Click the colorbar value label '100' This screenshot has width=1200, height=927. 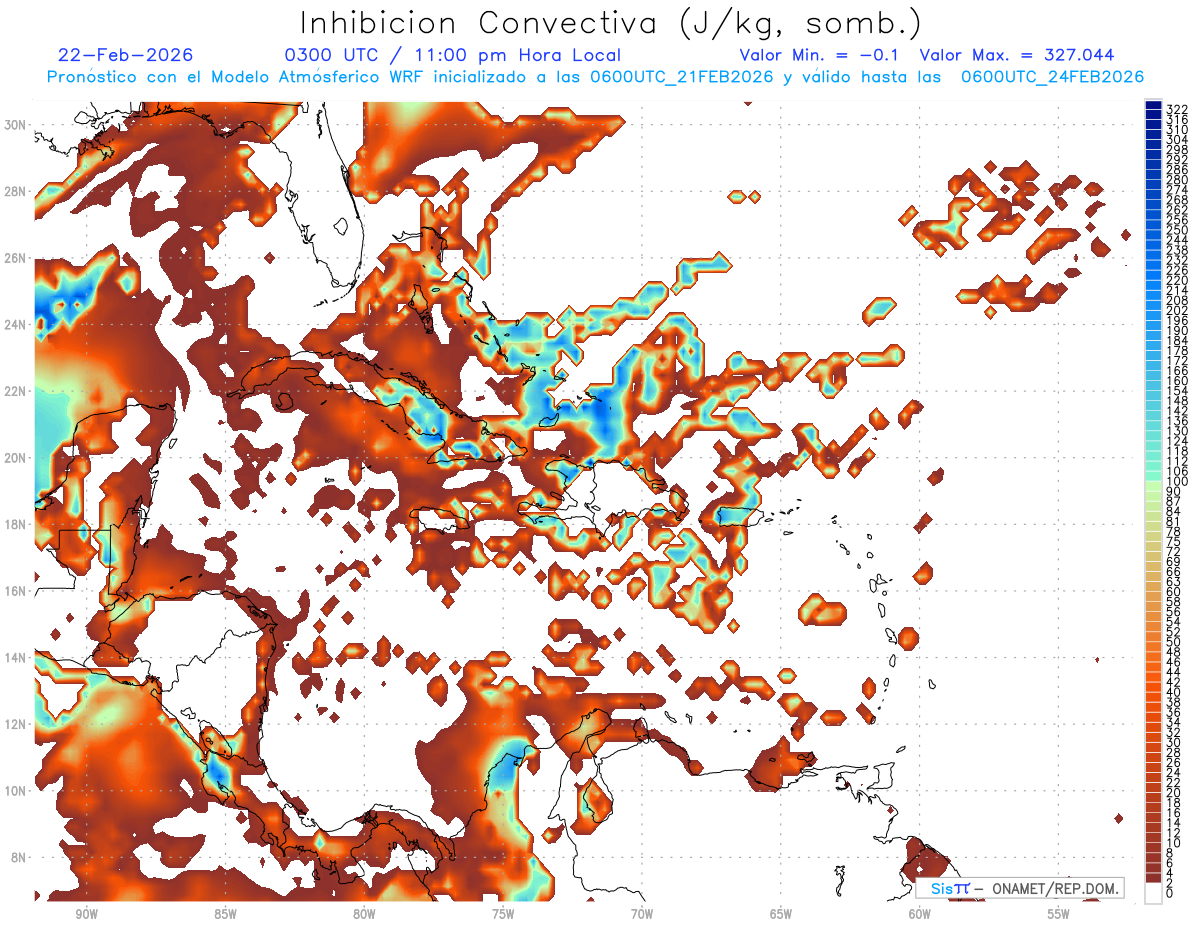[1177, 482]
